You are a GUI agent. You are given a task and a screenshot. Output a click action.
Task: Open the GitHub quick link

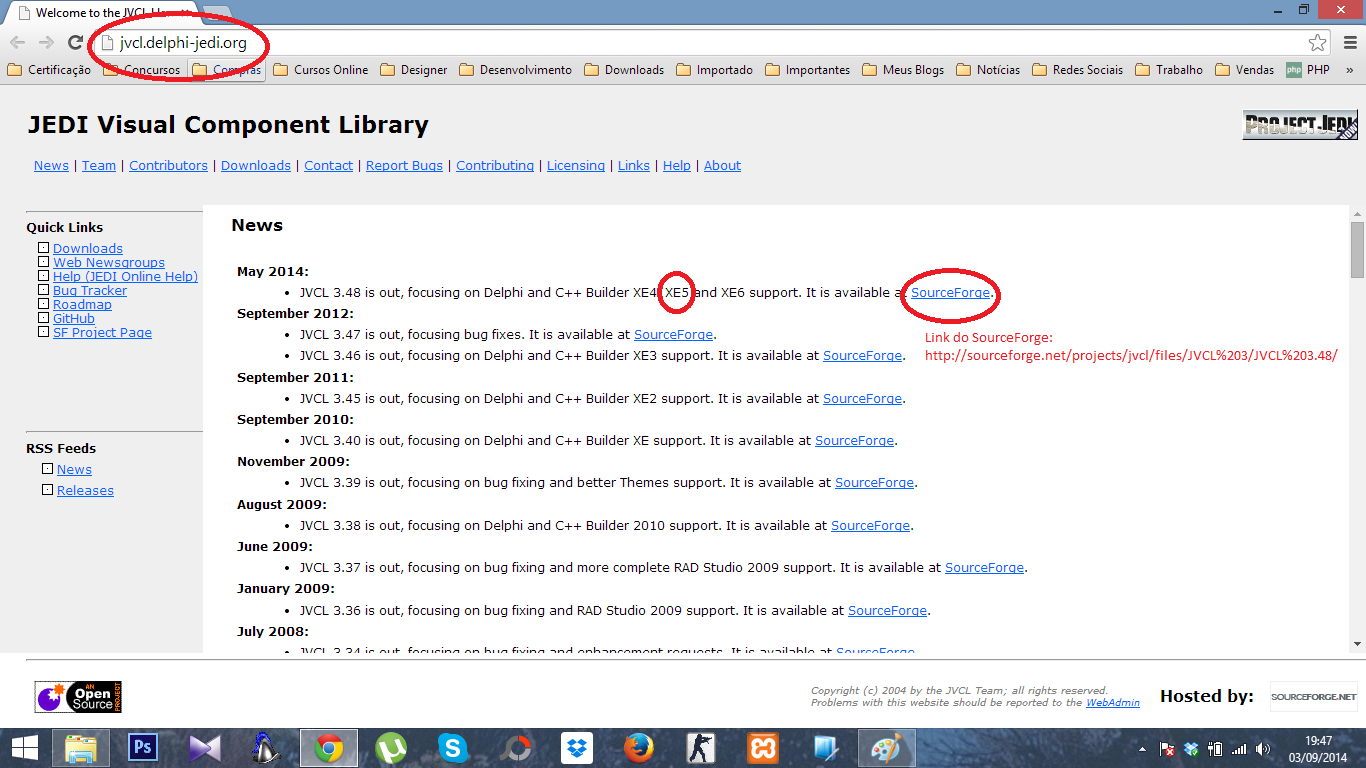click(74, 319)
